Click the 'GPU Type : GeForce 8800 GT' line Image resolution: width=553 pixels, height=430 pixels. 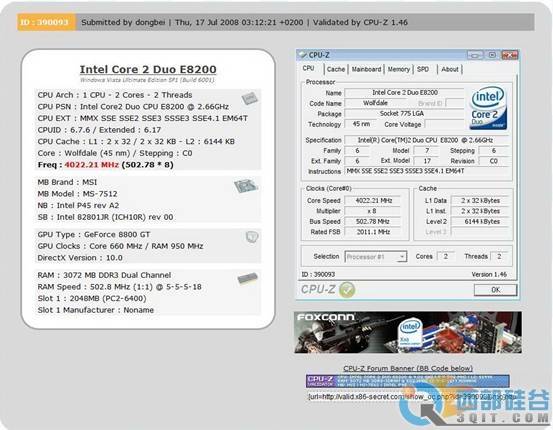pyautogui.click(x=94, y=235)
